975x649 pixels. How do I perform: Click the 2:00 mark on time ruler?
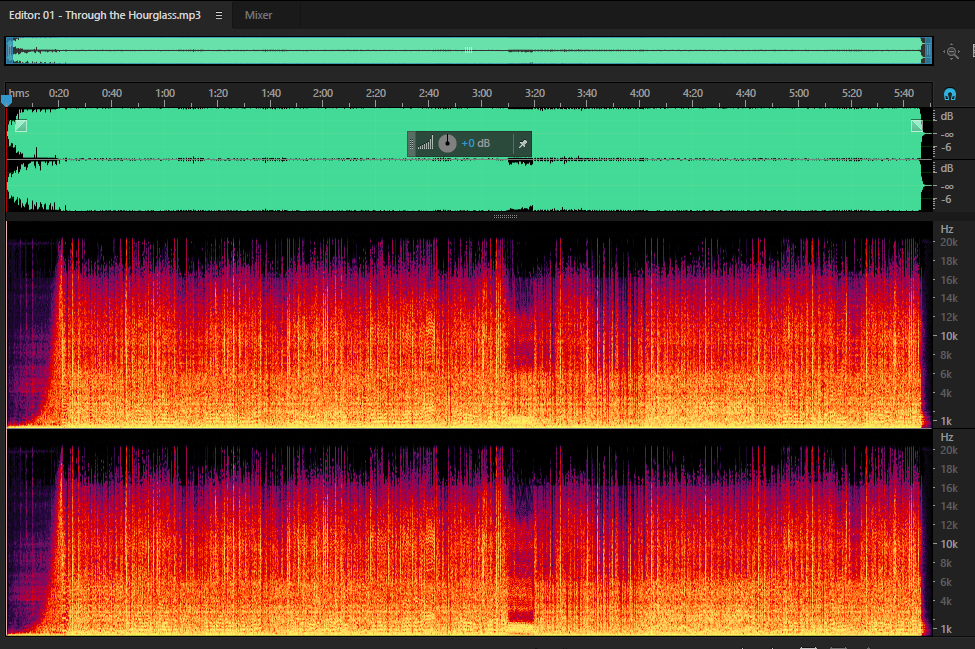click(323, 93)
